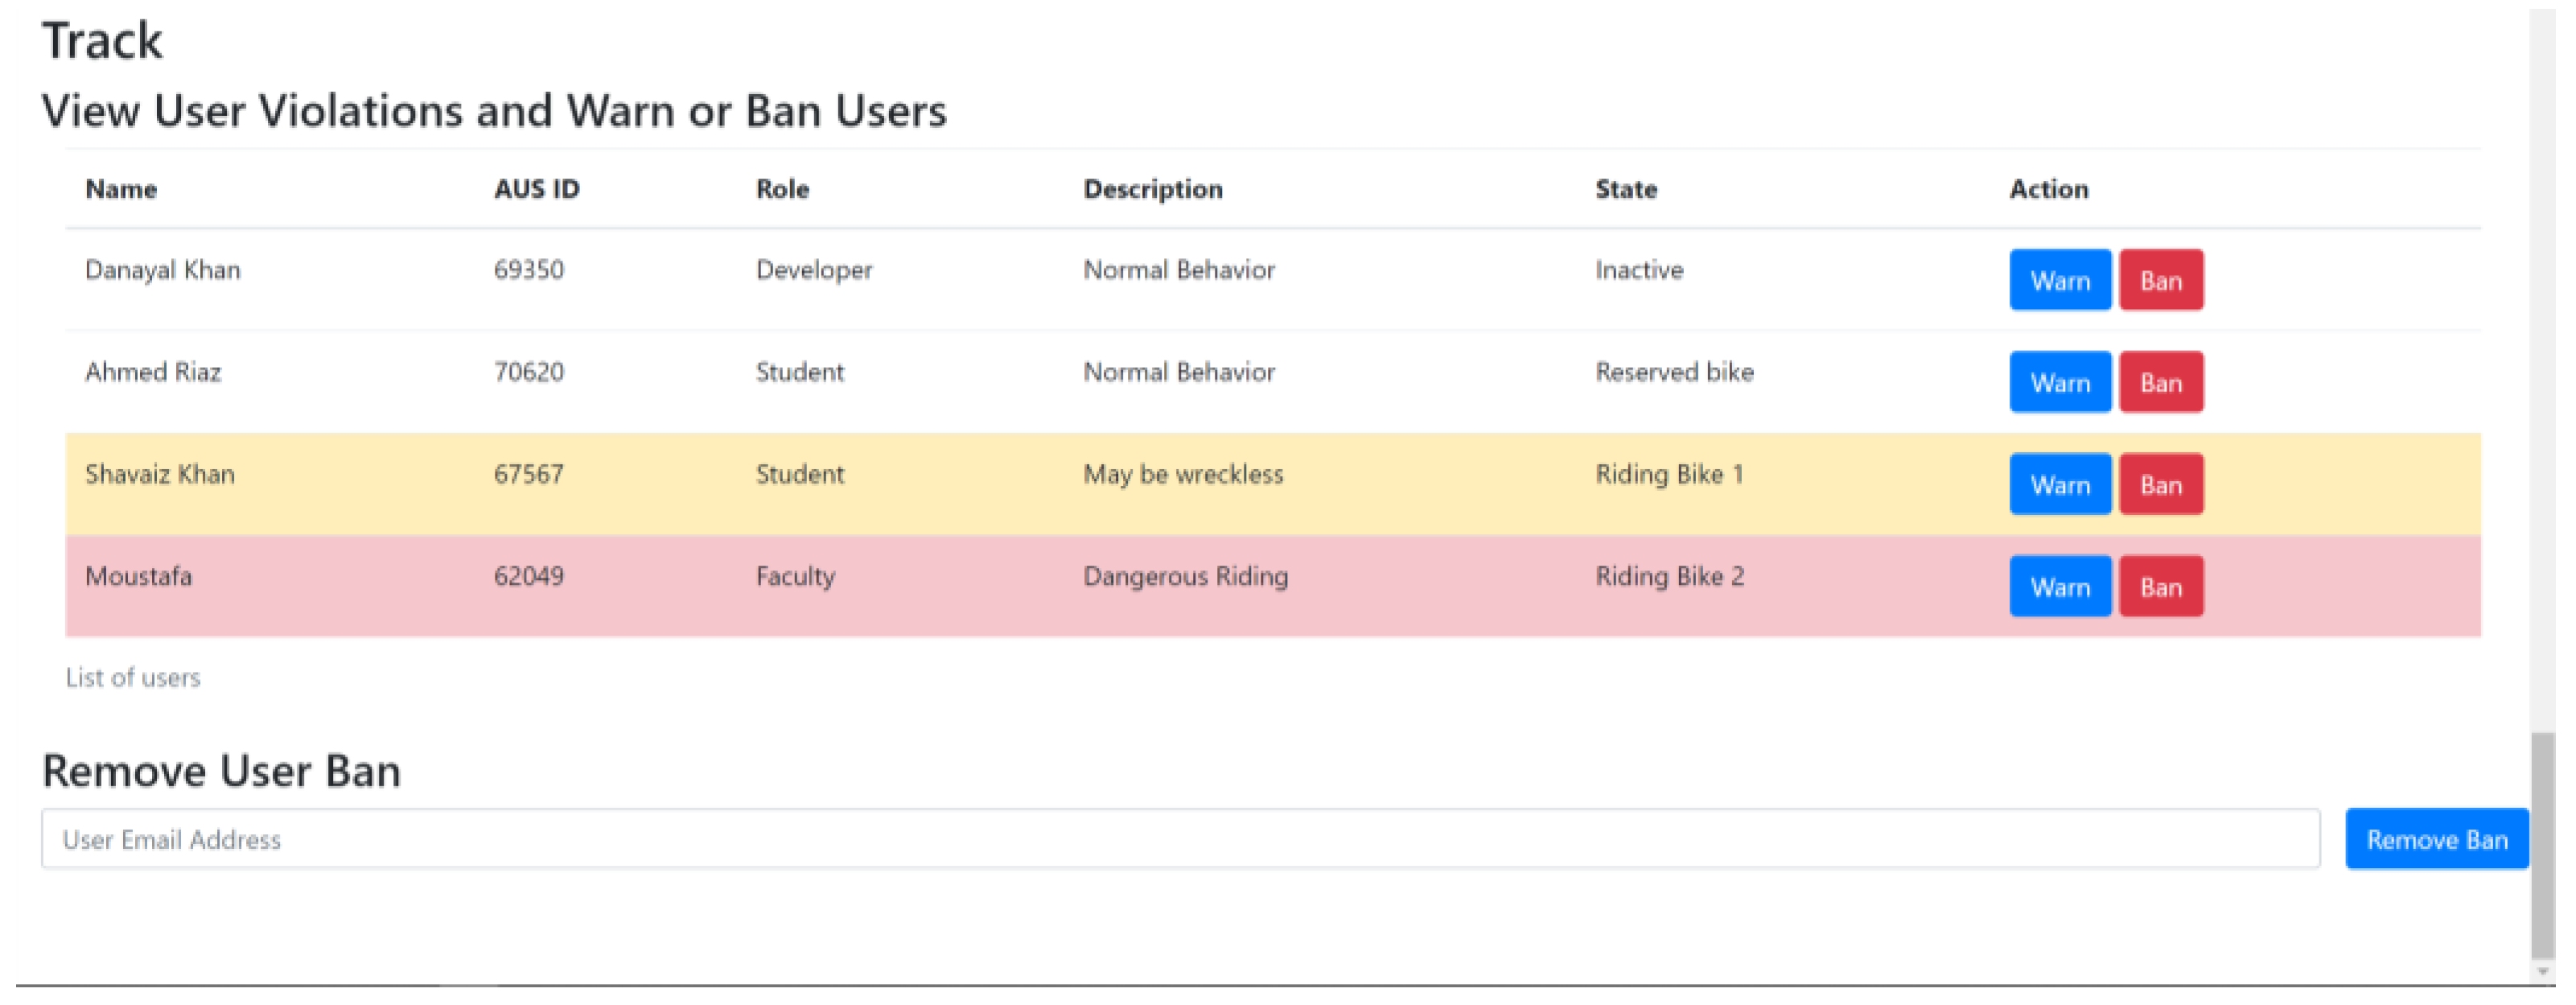Warn user Danayal Khan
This screenshot has width=2576, height=1005.
pos(2059,281)
